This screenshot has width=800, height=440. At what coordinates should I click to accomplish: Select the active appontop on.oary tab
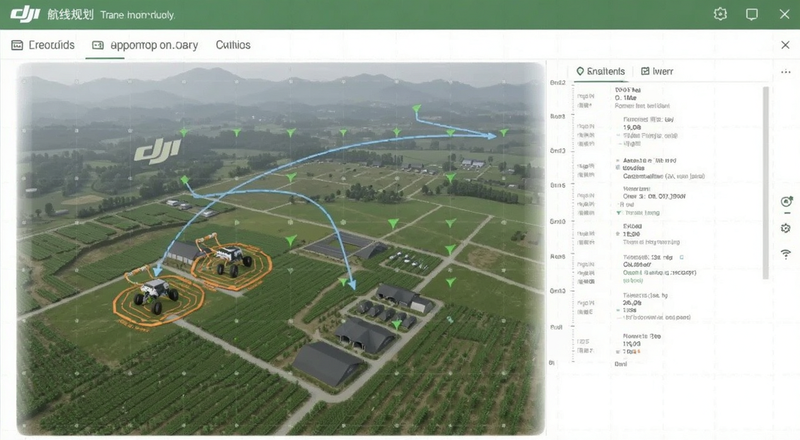[145, 45]
